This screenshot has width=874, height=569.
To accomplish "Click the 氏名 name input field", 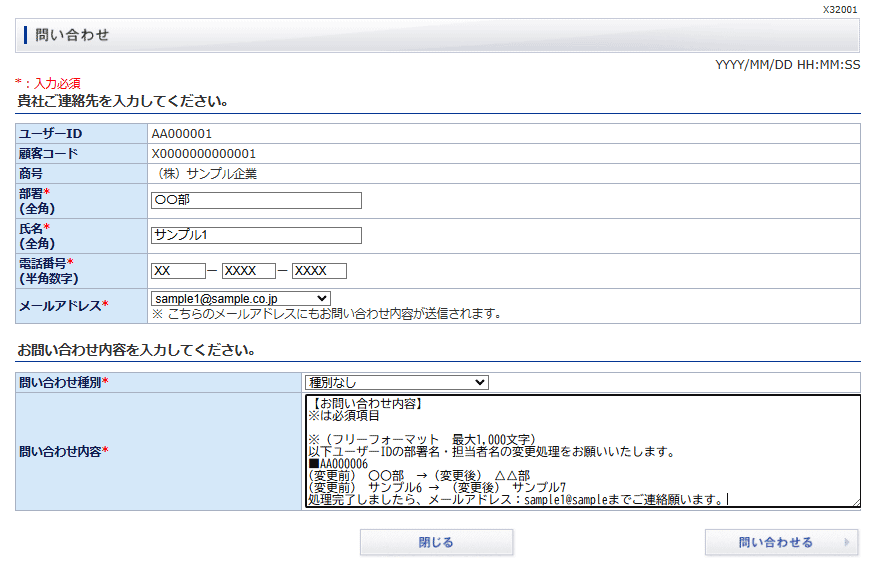I will [255, 235].
